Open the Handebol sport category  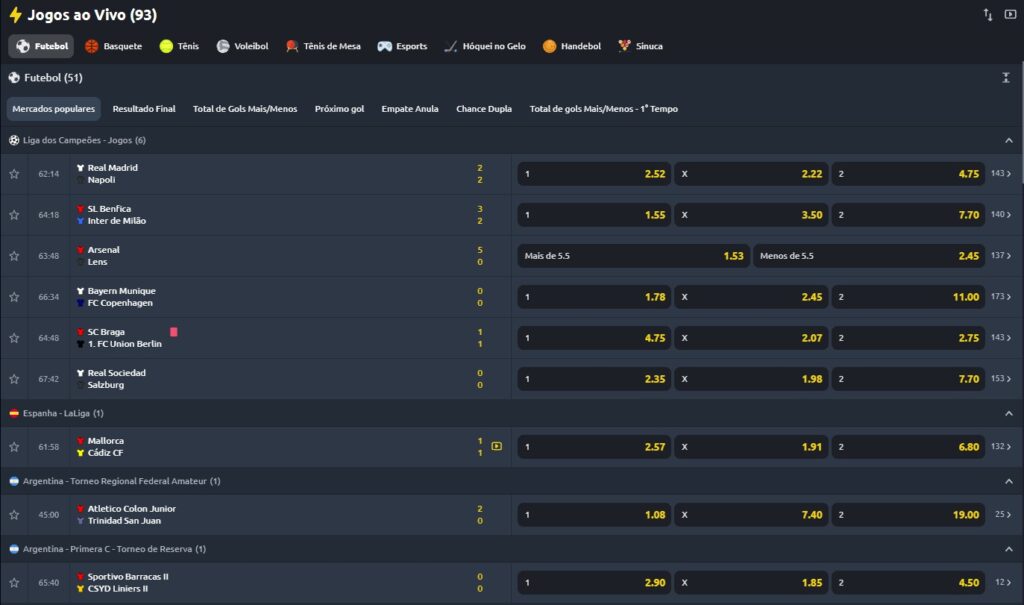(x=550, y=46)
